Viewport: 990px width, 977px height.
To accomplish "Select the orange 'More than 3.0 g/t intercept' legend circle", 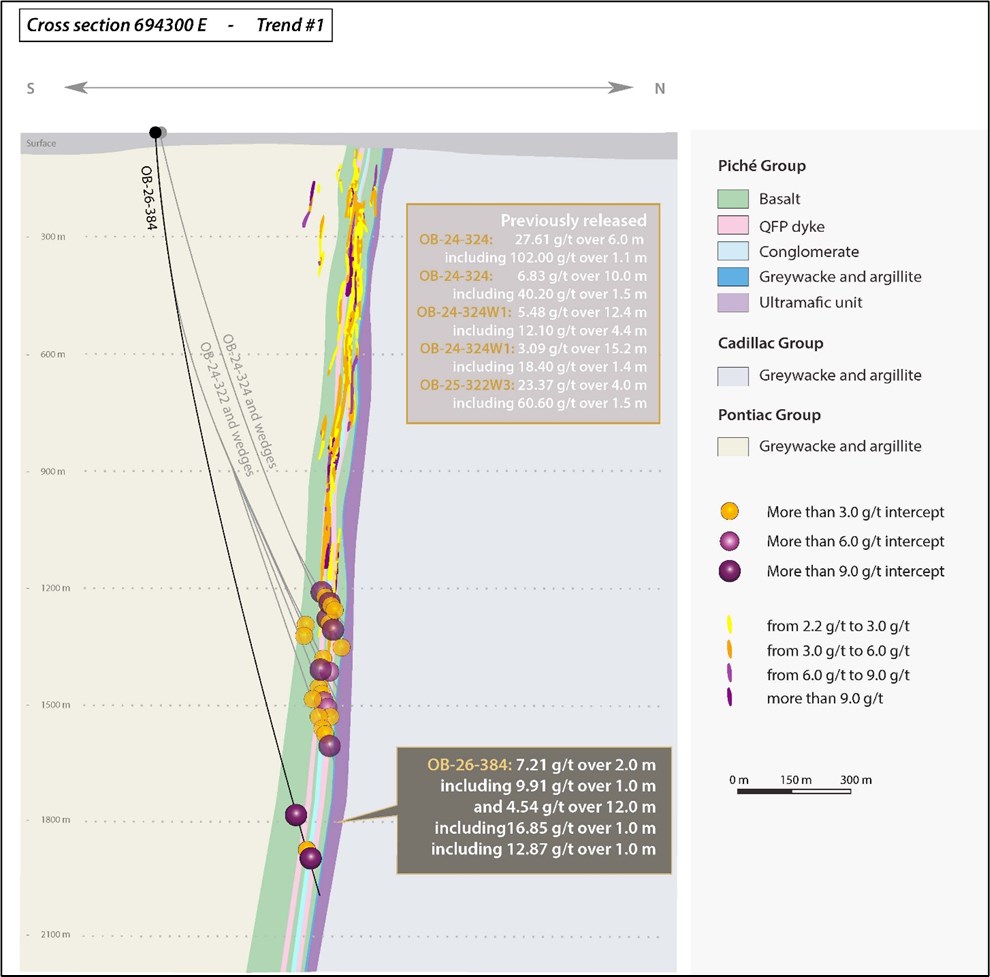I will 732,512.
